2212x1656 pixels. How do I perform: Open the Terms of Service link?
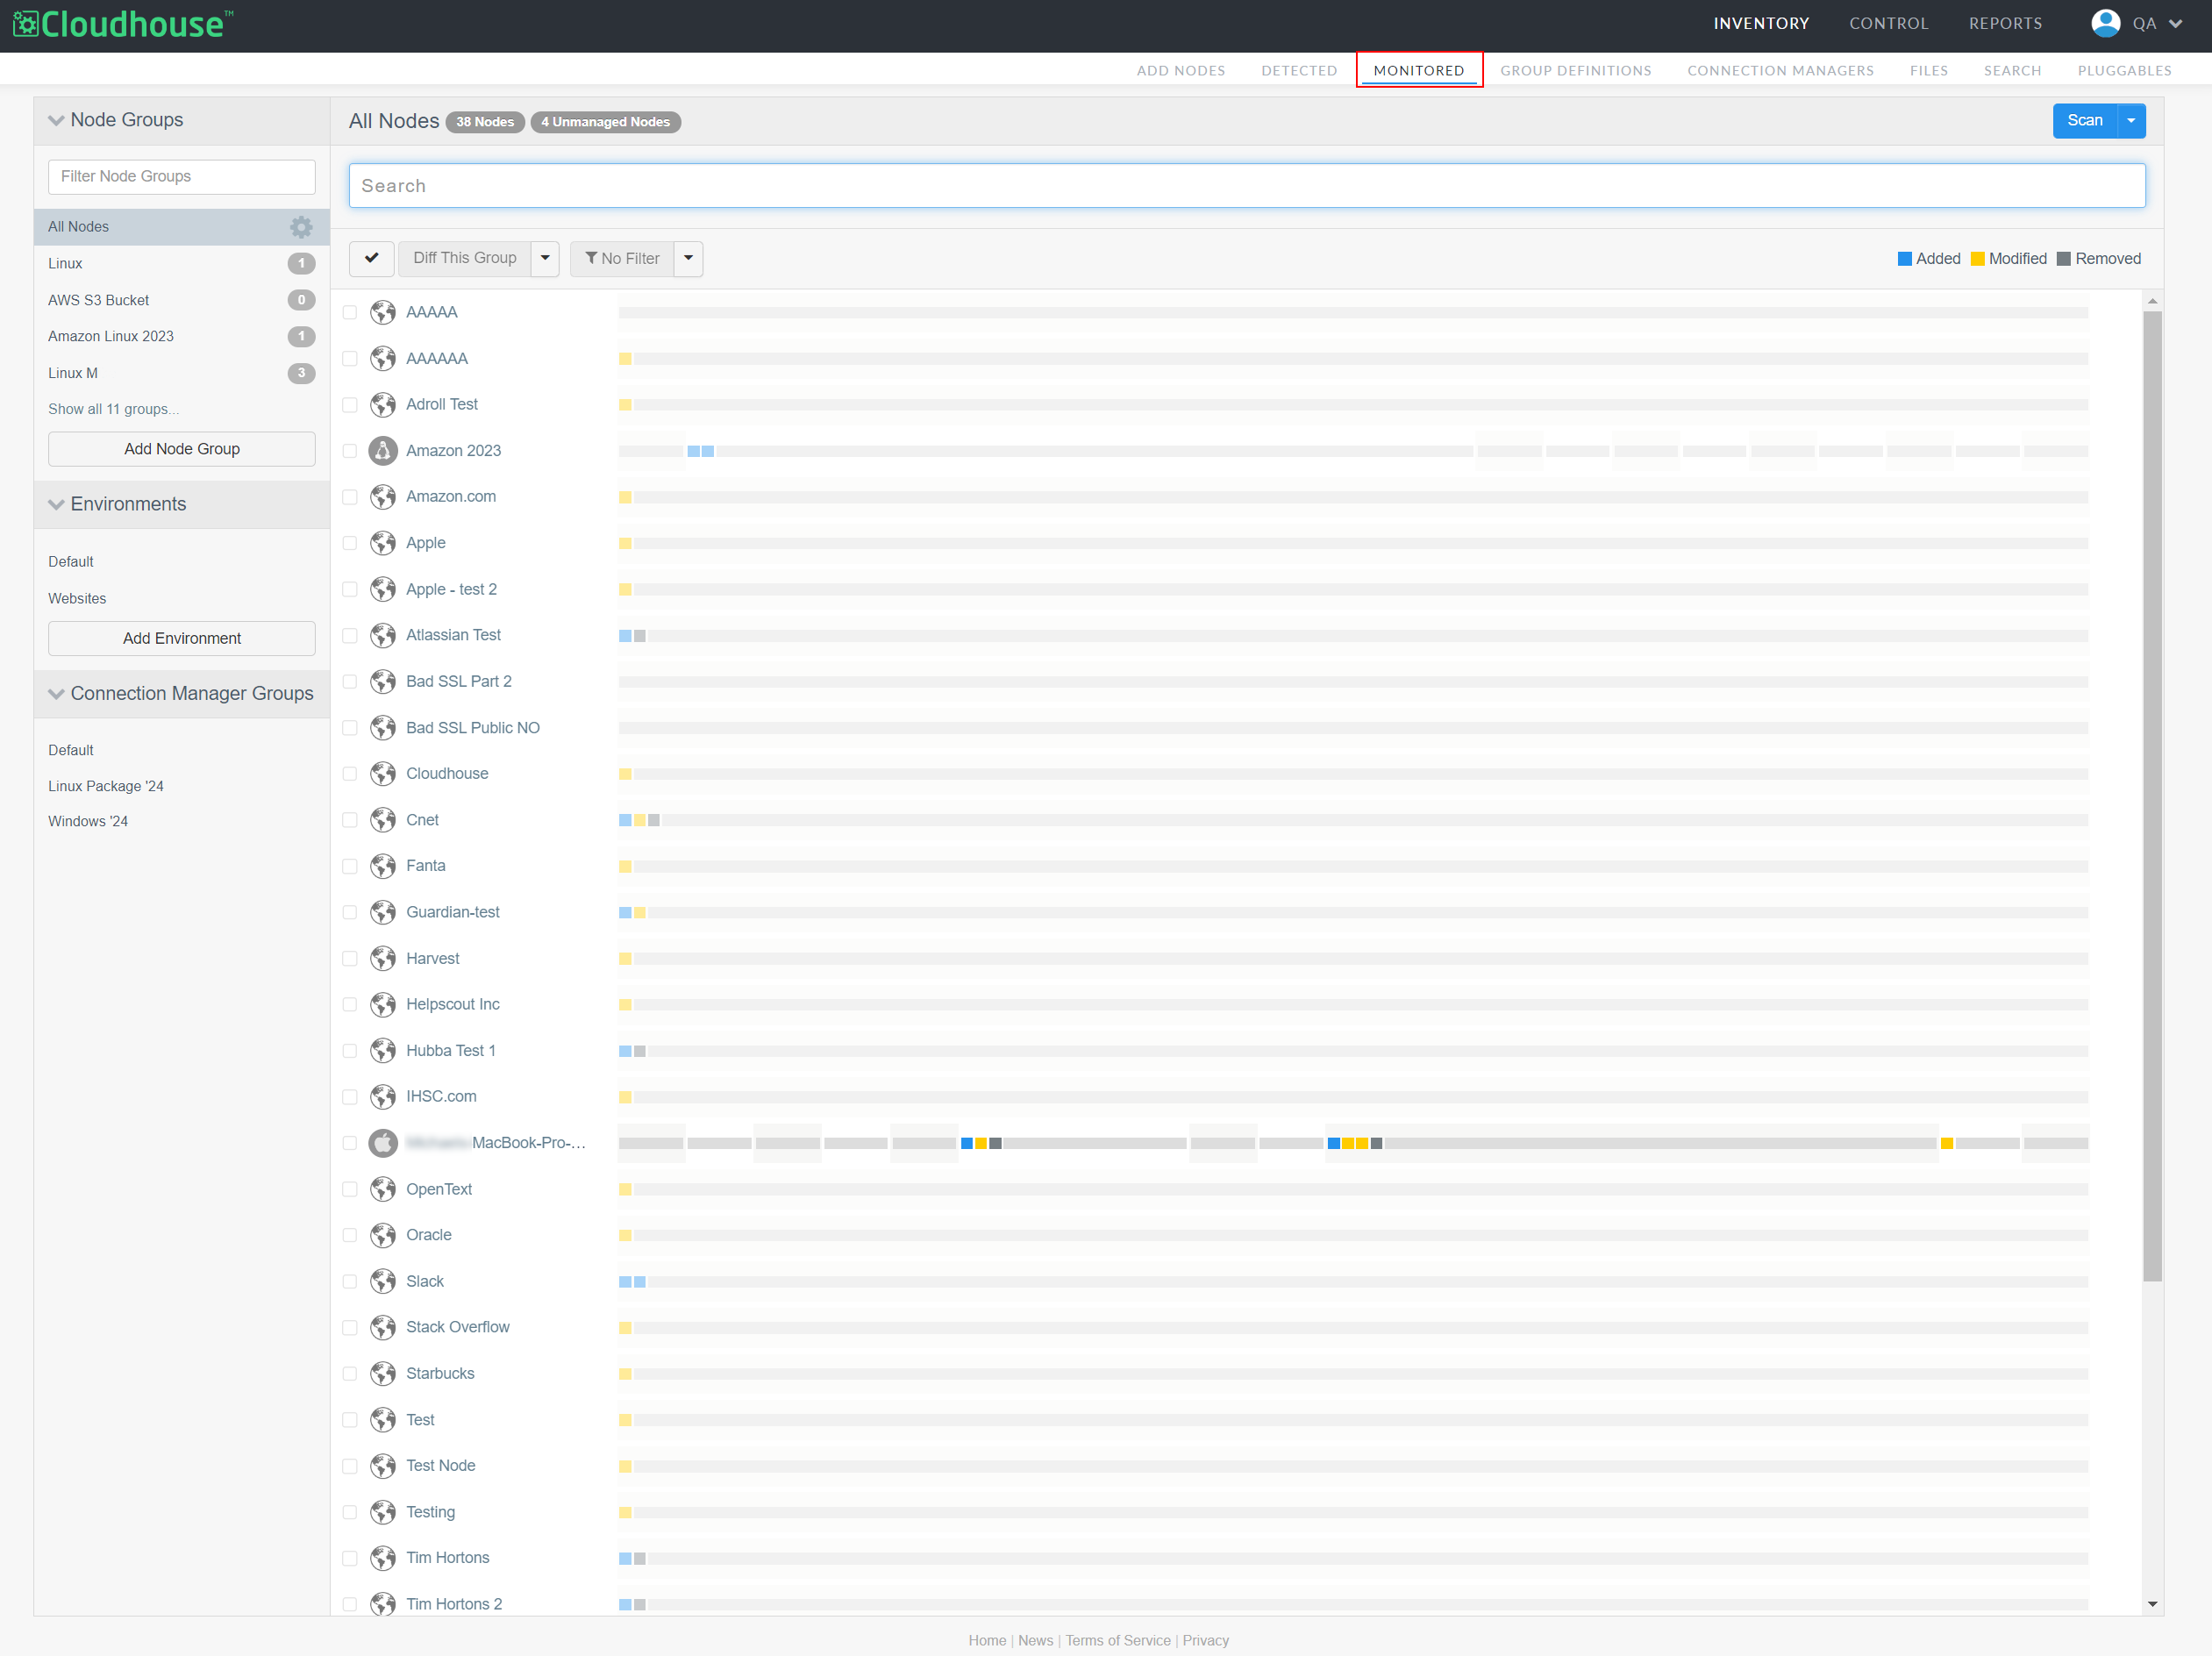pyautogui.click(x=1117, y=1641)
